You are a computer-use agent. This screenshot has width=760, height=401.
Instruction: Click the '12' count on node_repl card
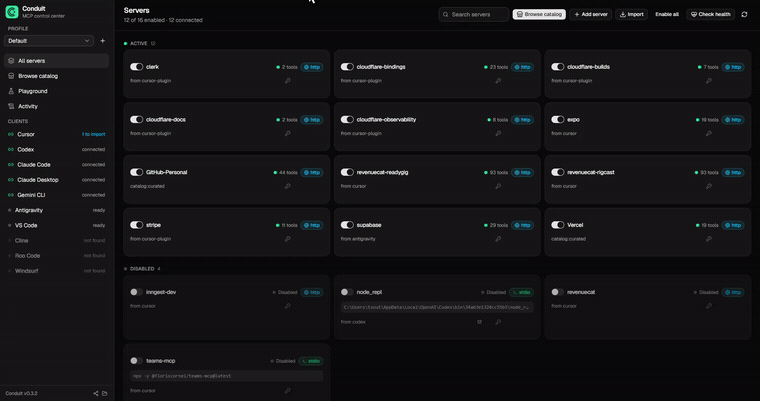pyautogui.click(x=479, y=322)
